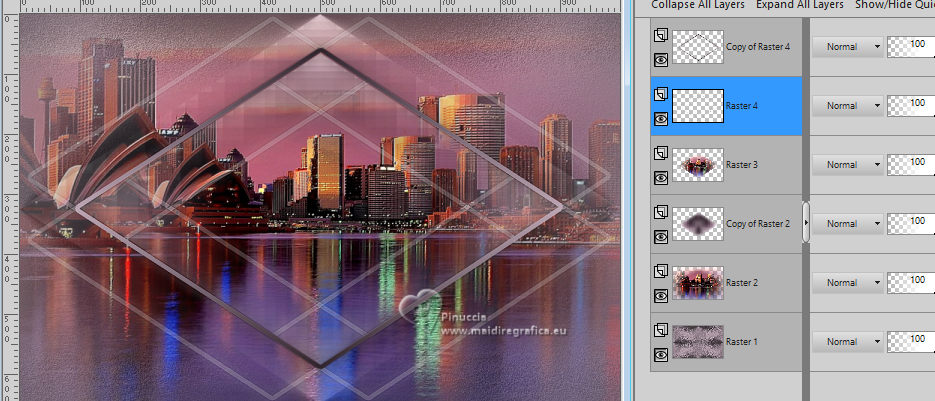
Task: Hide the Copy of Raster 4 layer
Action: (x=660, y=60)
